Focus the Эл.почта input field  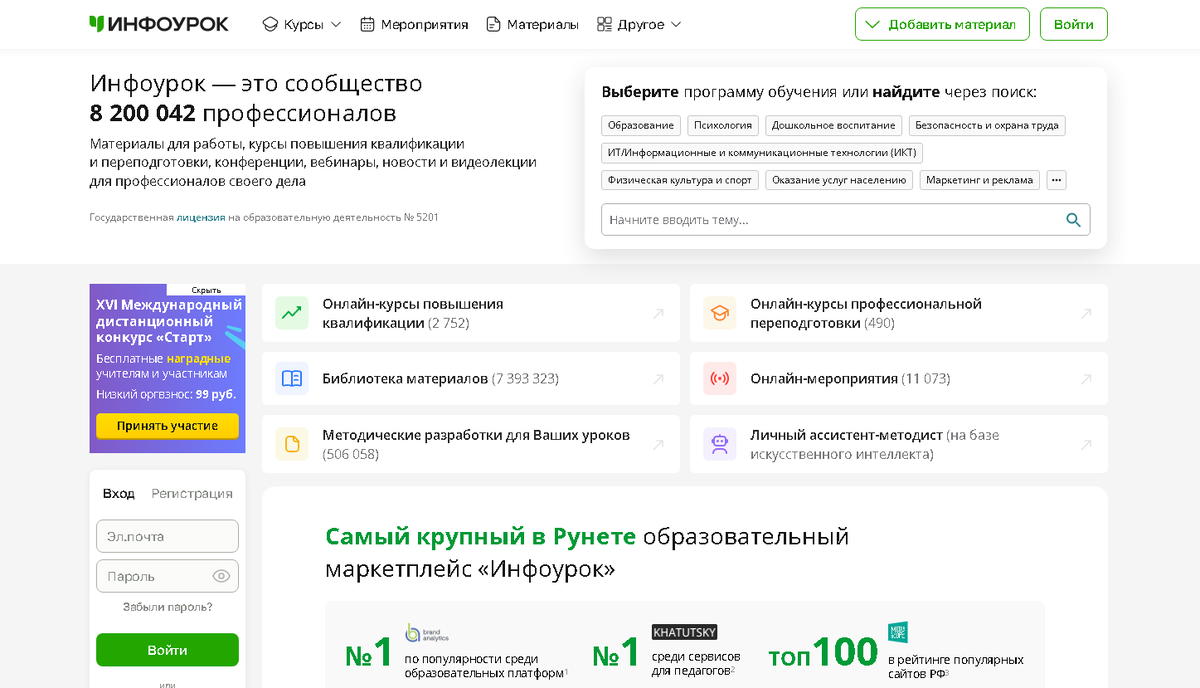[167, 536]
